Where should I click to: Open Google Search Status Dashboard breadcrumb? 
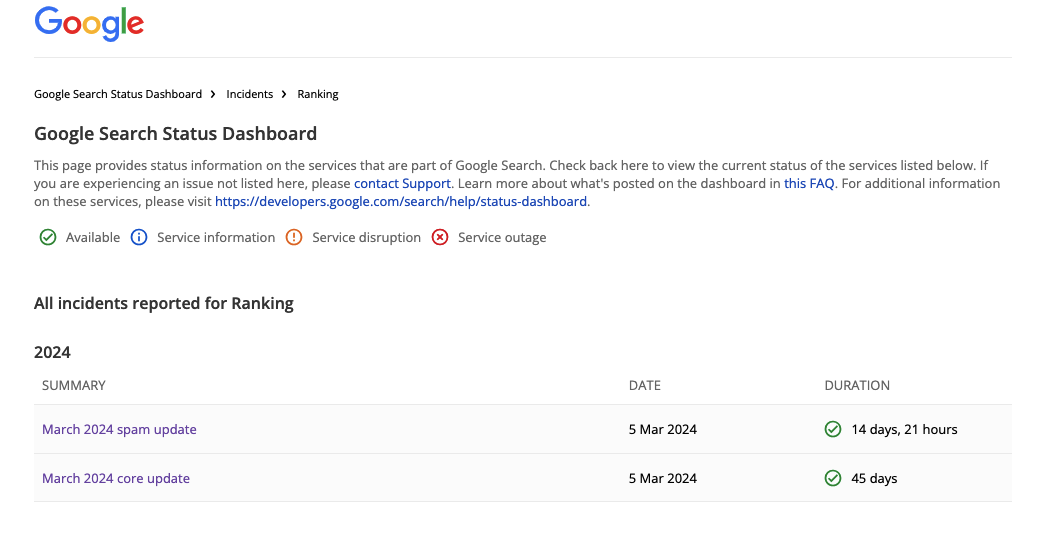[x=118, y=94]
